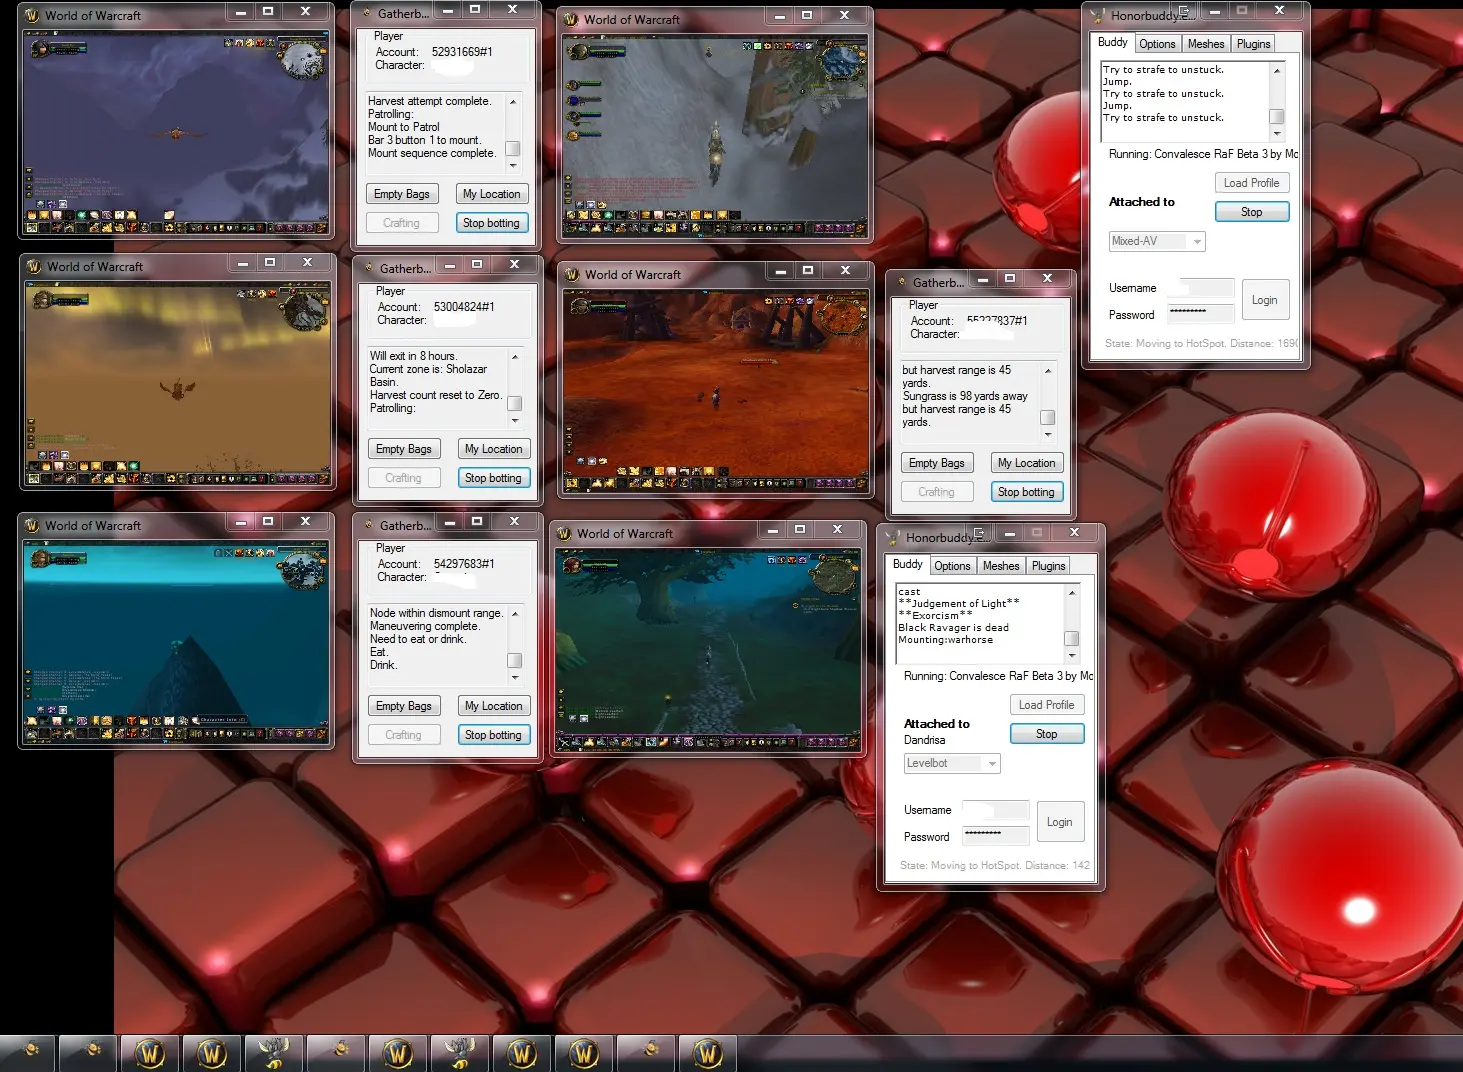Click the scroll-down arrow of the 'Try to strafe' Honorbuddy log
The image size is (1463, 1072).
point(1277,133)
